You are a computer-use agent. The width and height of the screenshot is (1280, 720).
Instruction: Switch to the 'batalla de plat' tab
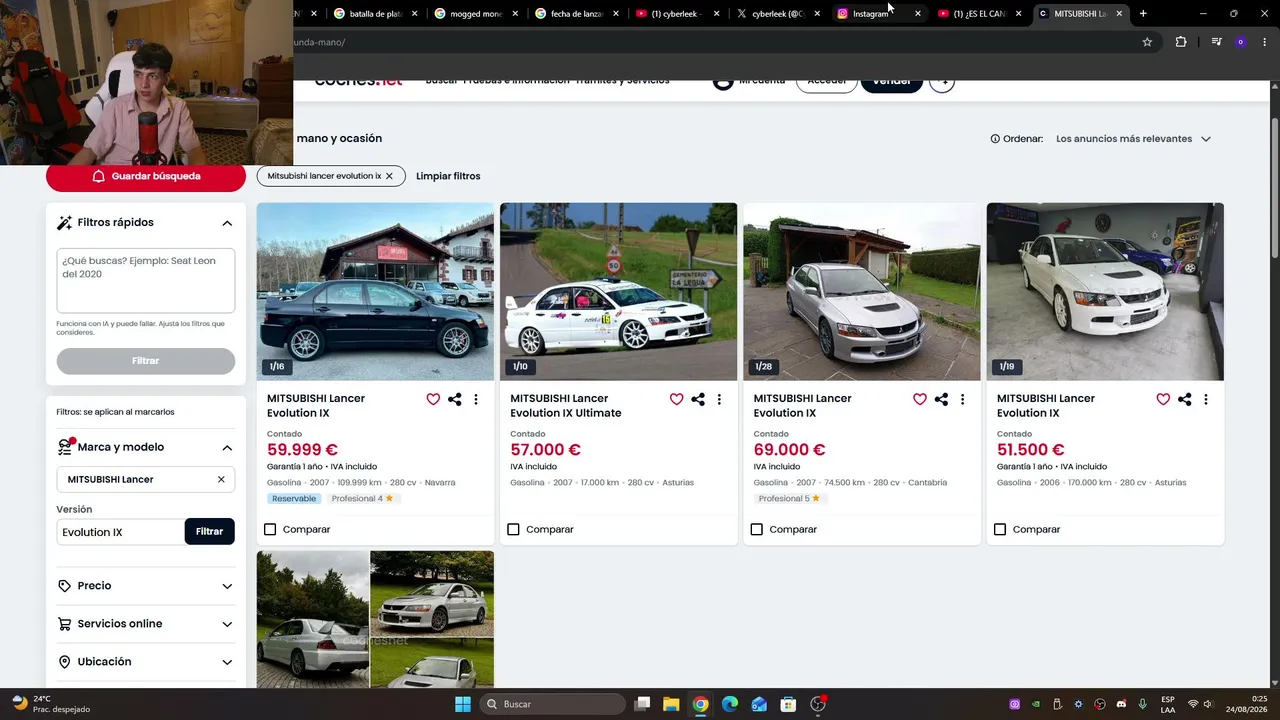click(x=373, y=14)
